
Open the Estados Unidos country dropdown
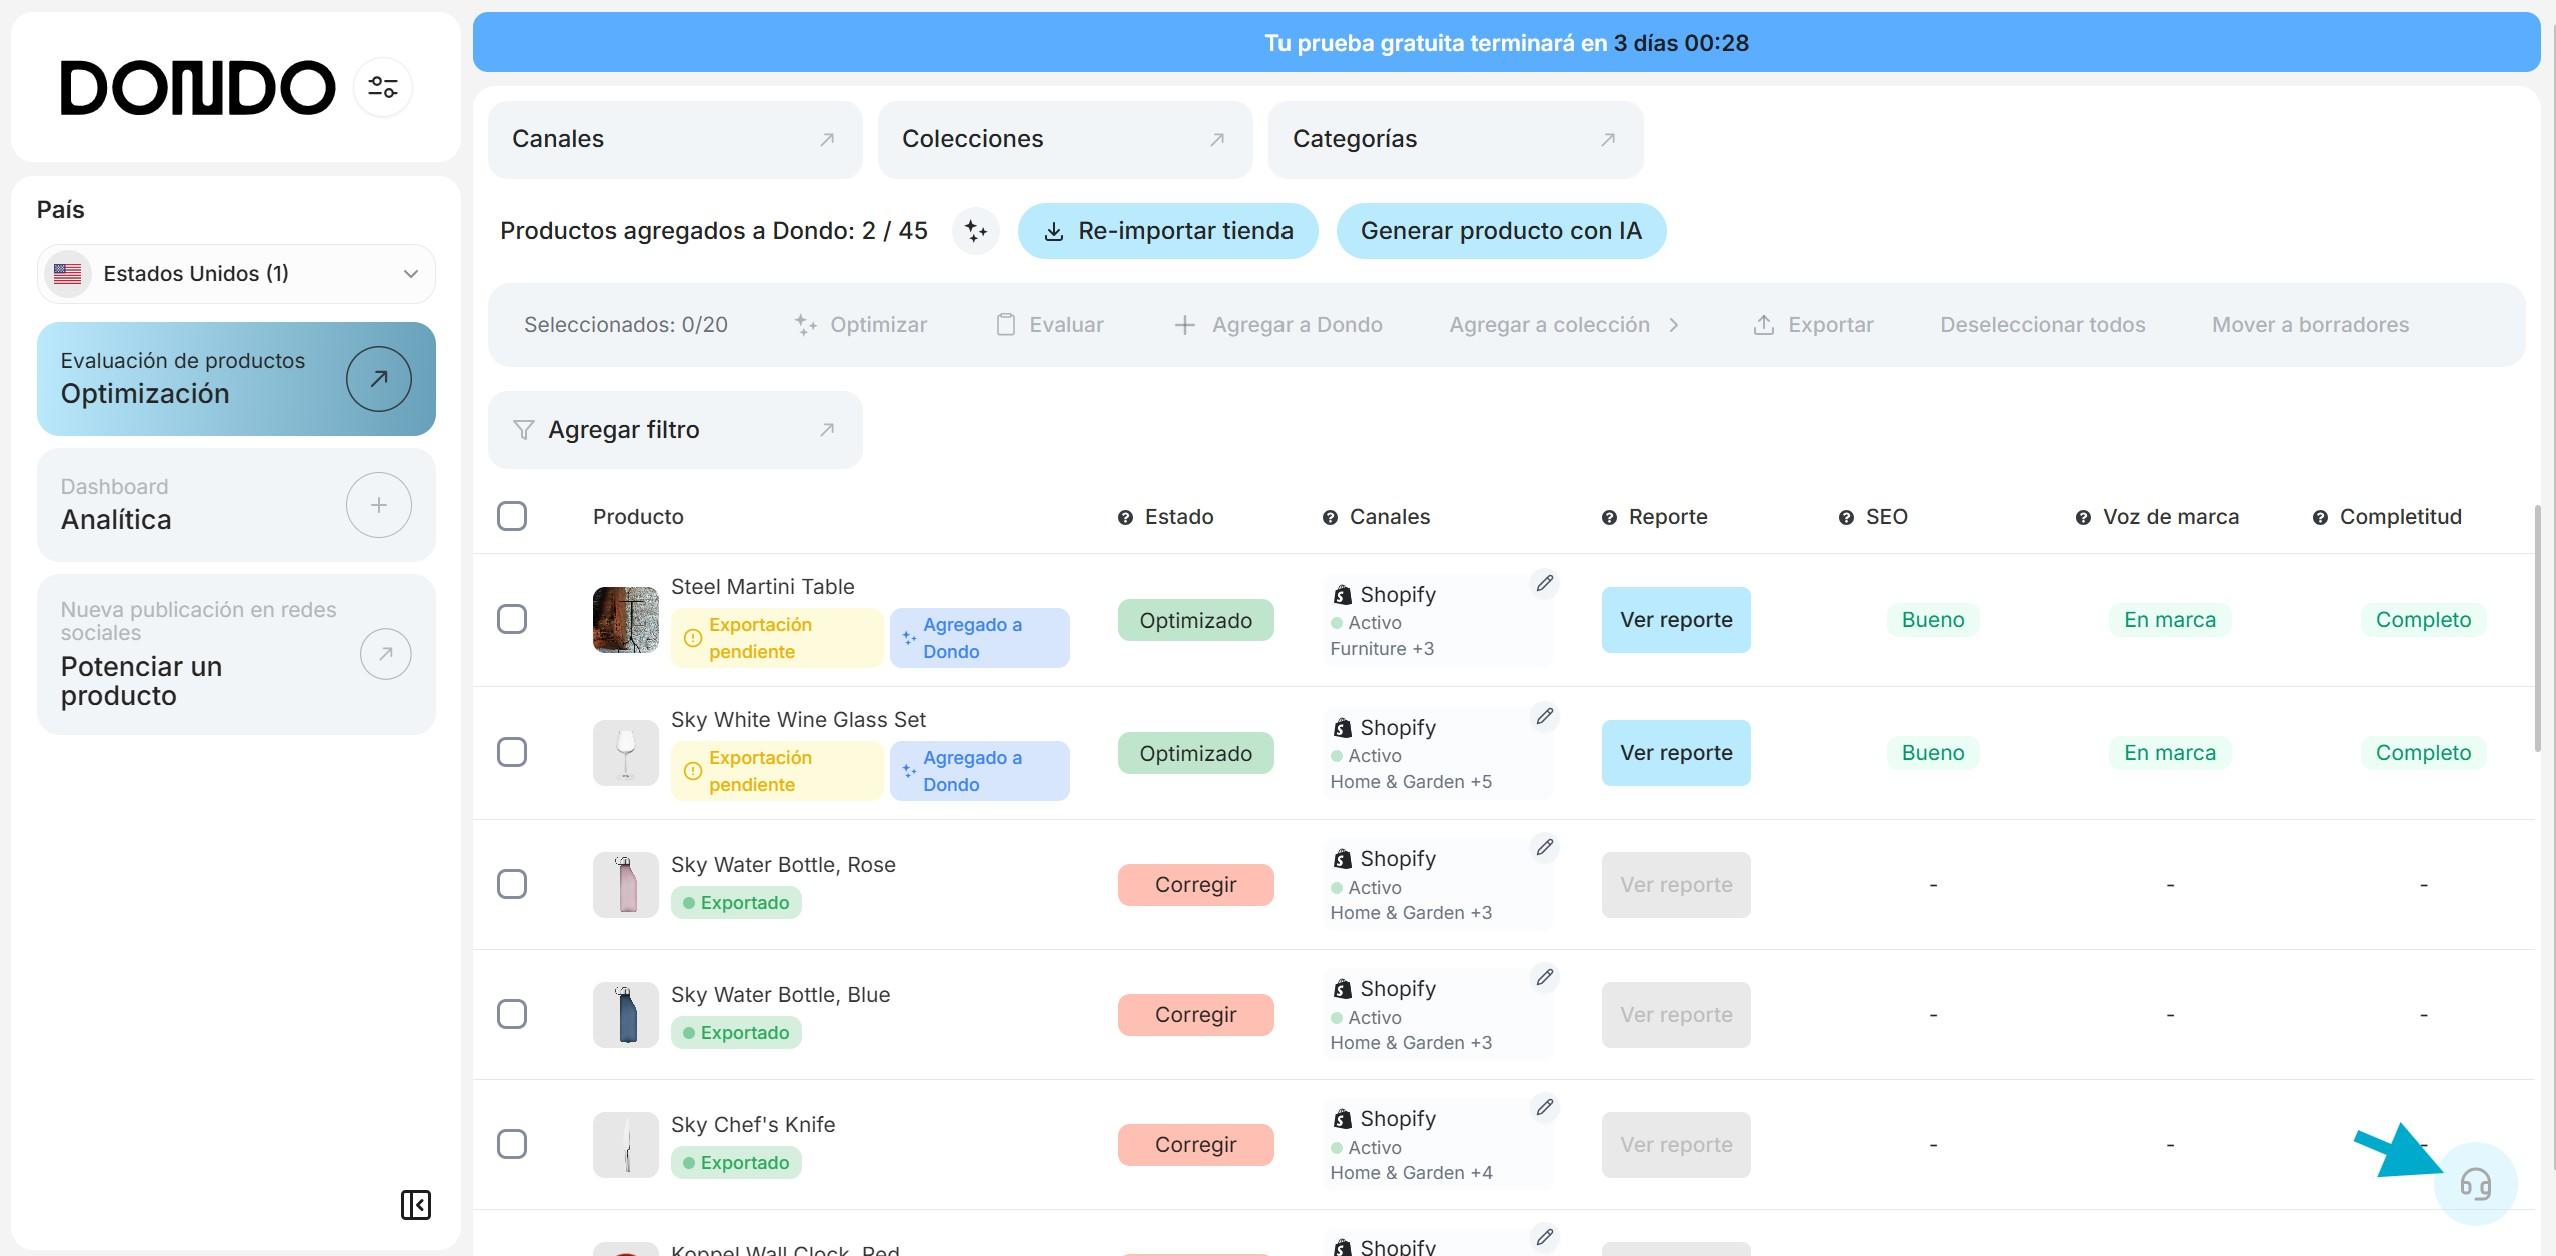coord(236,274)
